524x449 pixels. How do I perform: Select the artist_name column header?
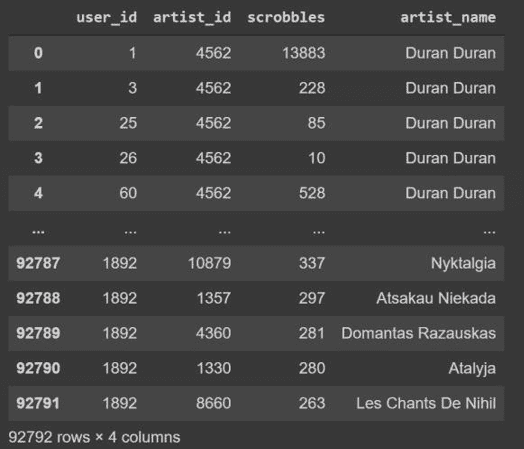(448, 17)
